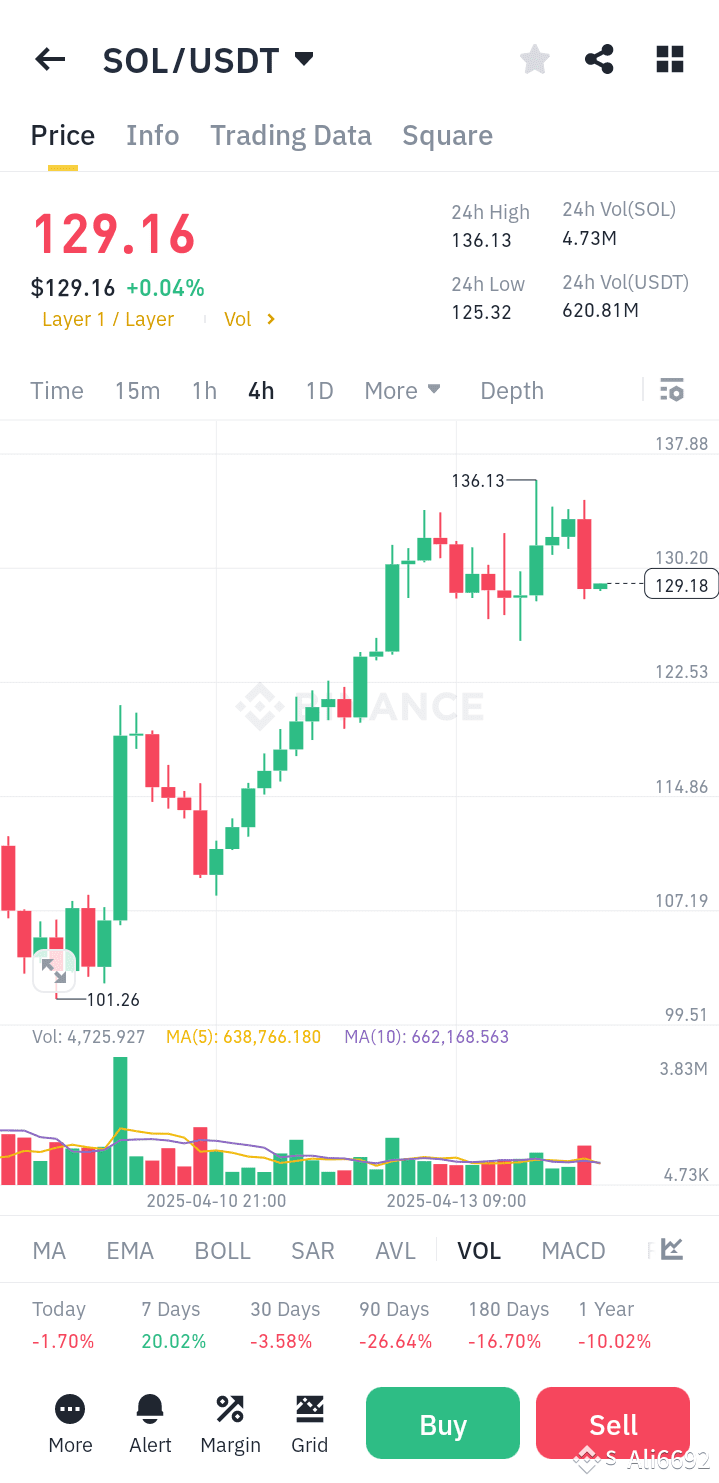Select the 1D timeframe
The width and height of the screenshot is (719, 1483).
[319, 390]
